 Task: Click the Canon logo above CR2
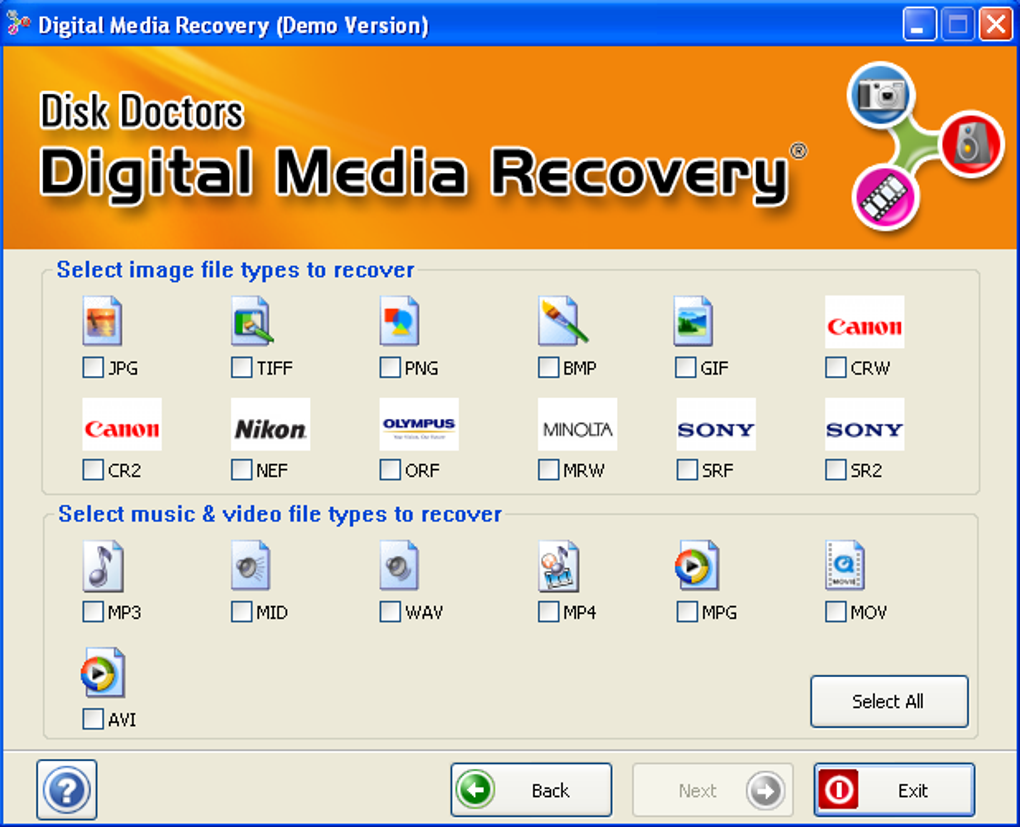(122, 424)
